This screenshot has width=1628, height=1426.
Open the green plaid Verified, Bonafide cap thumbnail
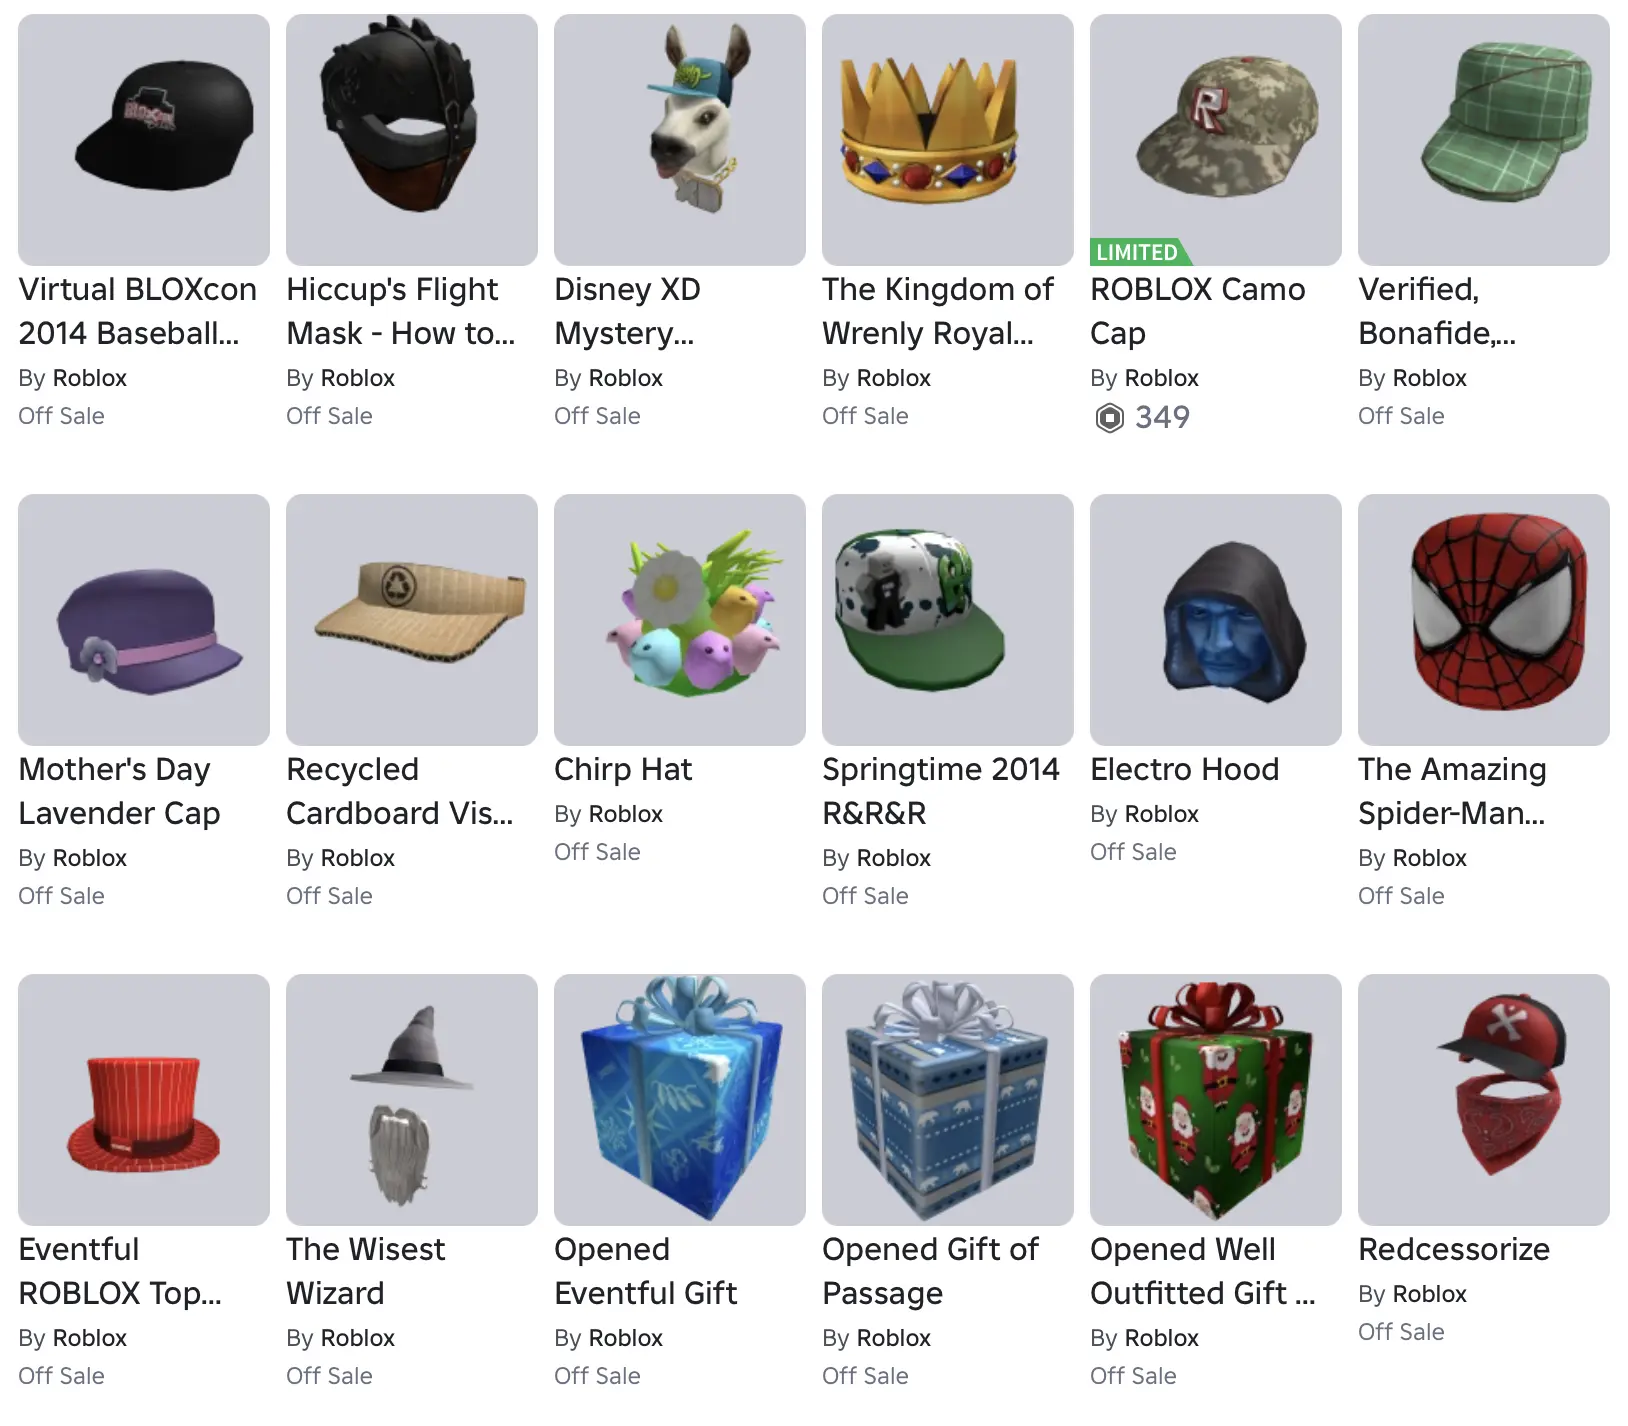(1484, 140)
